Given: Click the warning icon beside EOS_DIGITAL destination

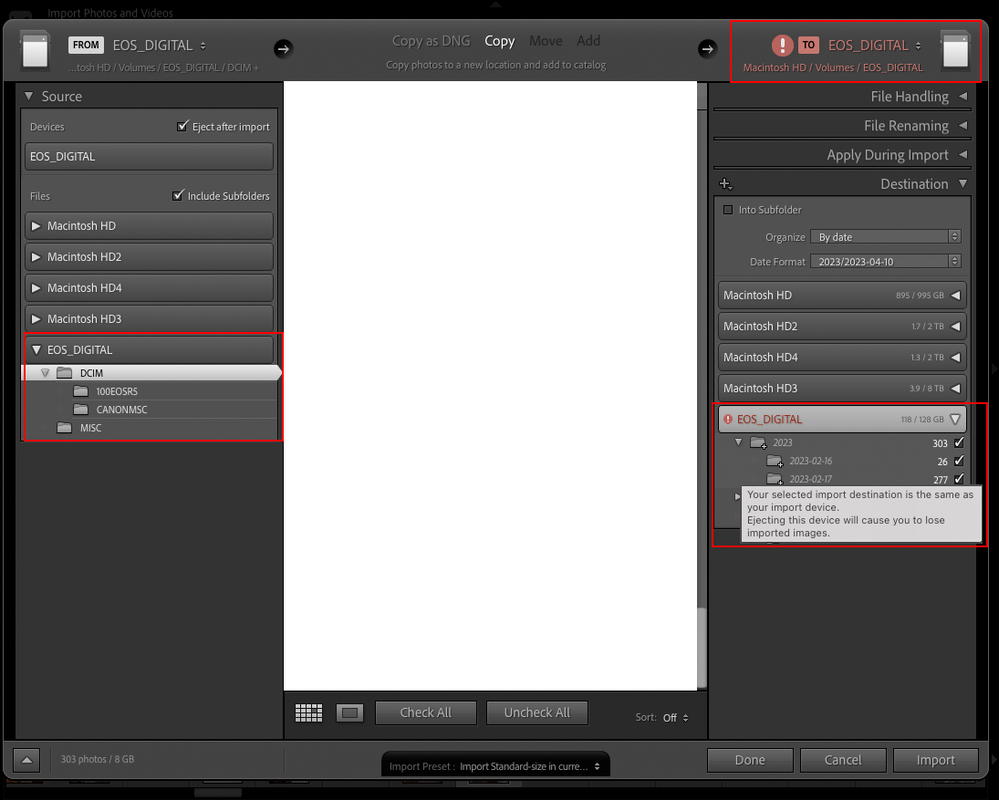Looking at the screenshot, I should pyautogui.click(x=727, y=419).
